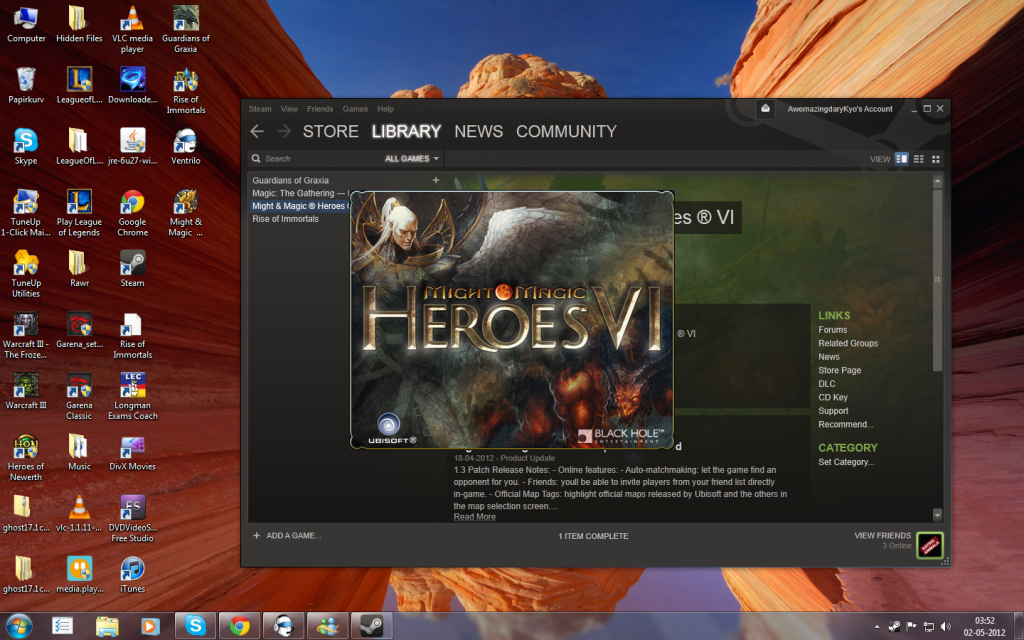
Task: Click the Chrome taskbar button
Action: 239,626
